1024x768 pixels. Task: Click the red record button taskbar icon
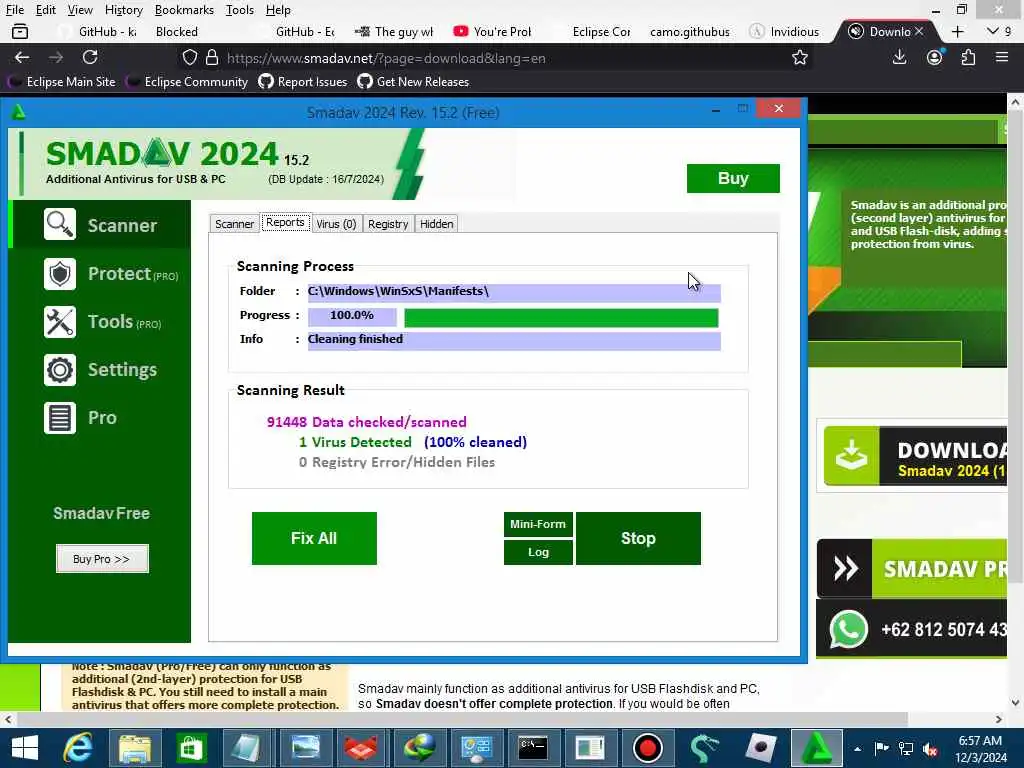(647, 748)
